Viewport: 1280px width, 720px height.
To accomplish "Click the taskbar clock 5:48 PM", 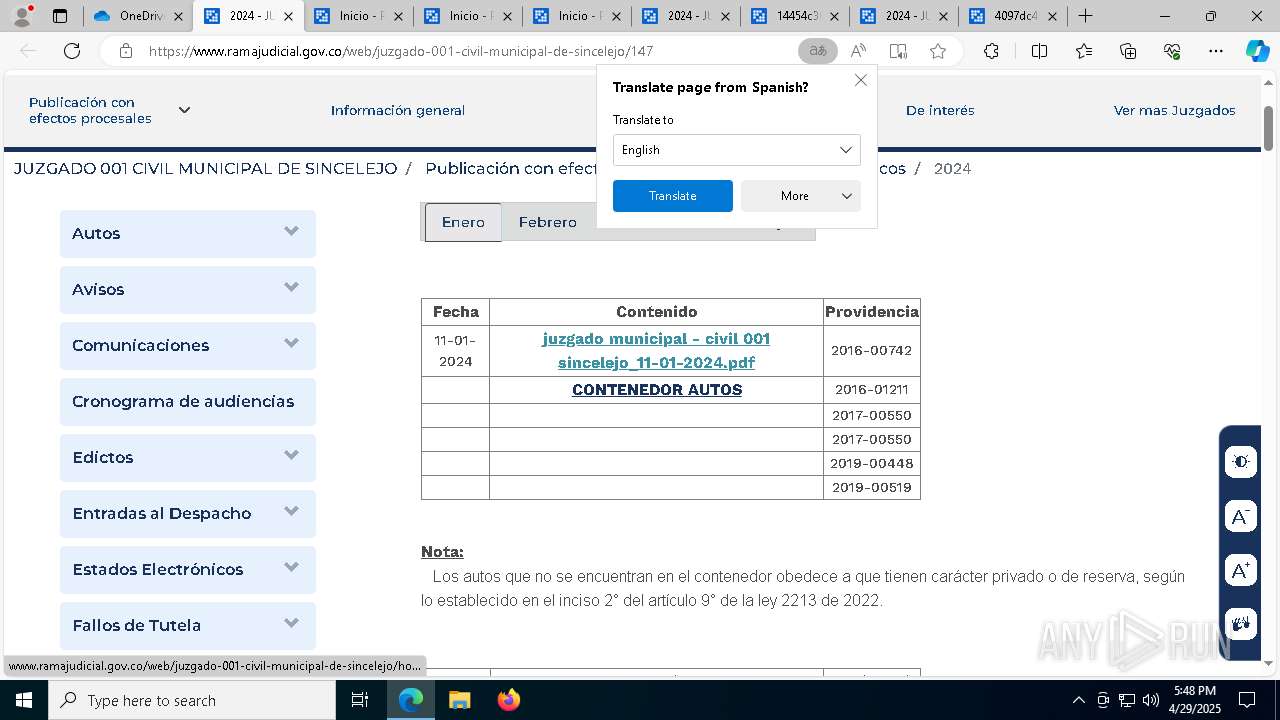I will (1195, 700).
